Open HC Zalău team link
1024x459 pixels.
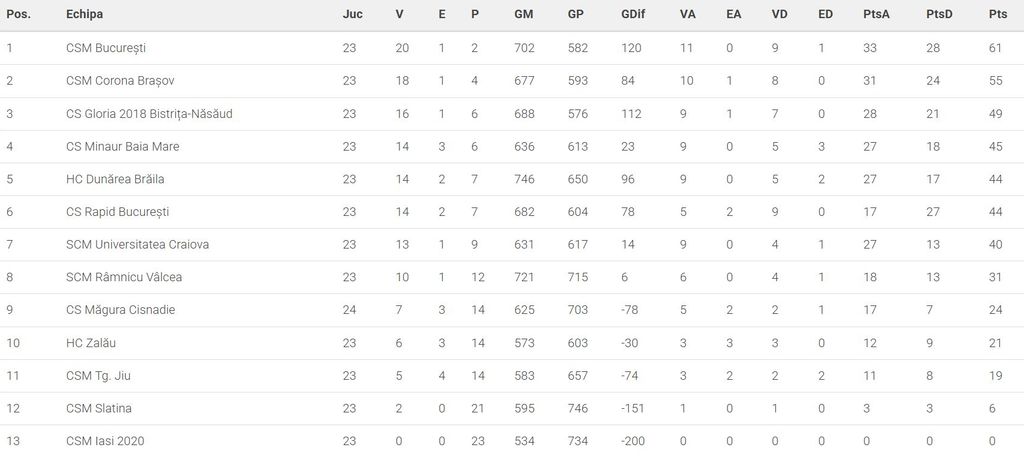[93, 343]
